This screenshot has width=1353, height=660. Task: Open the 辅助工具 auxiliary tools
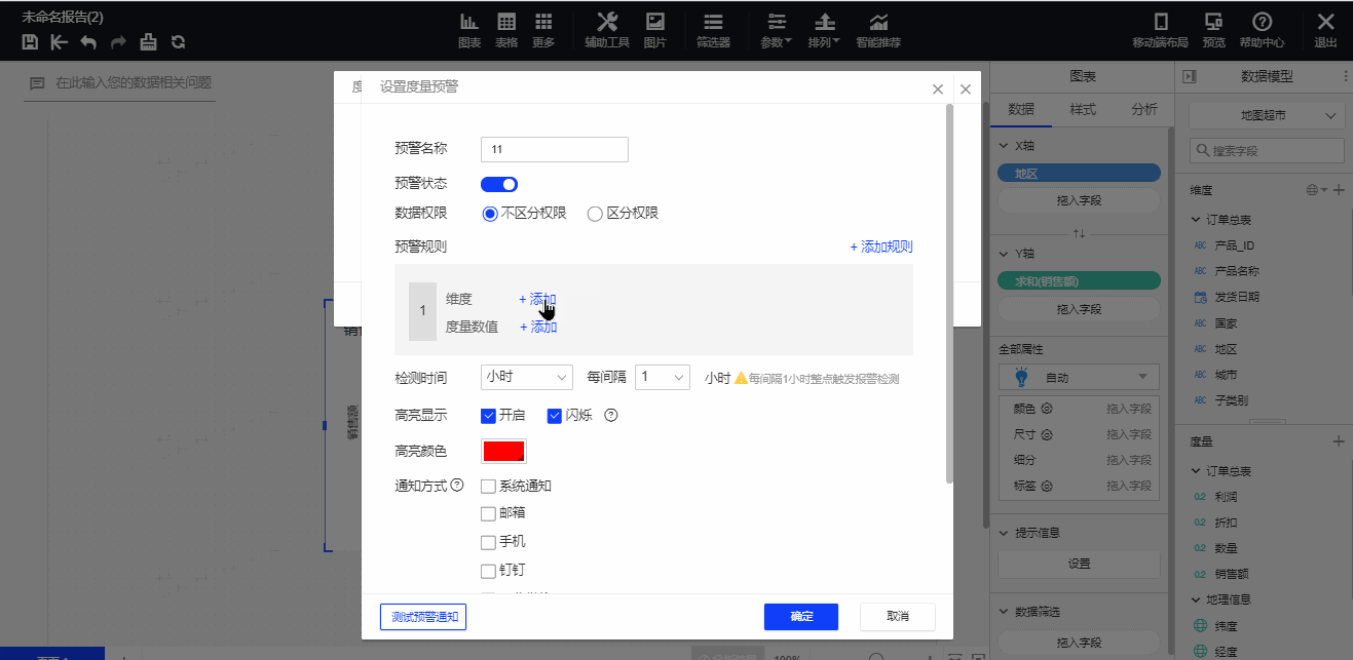point(607,30)
